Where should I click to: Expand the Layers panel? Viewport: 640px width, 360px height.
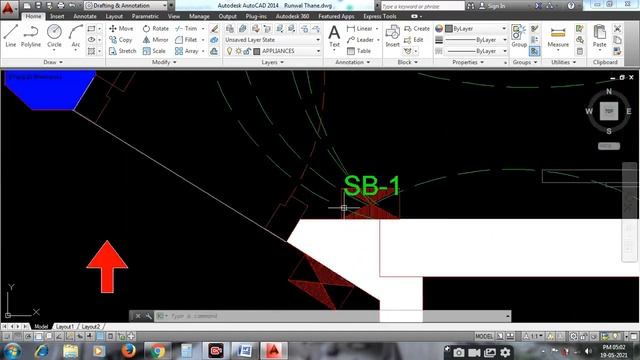pos(273,62)
